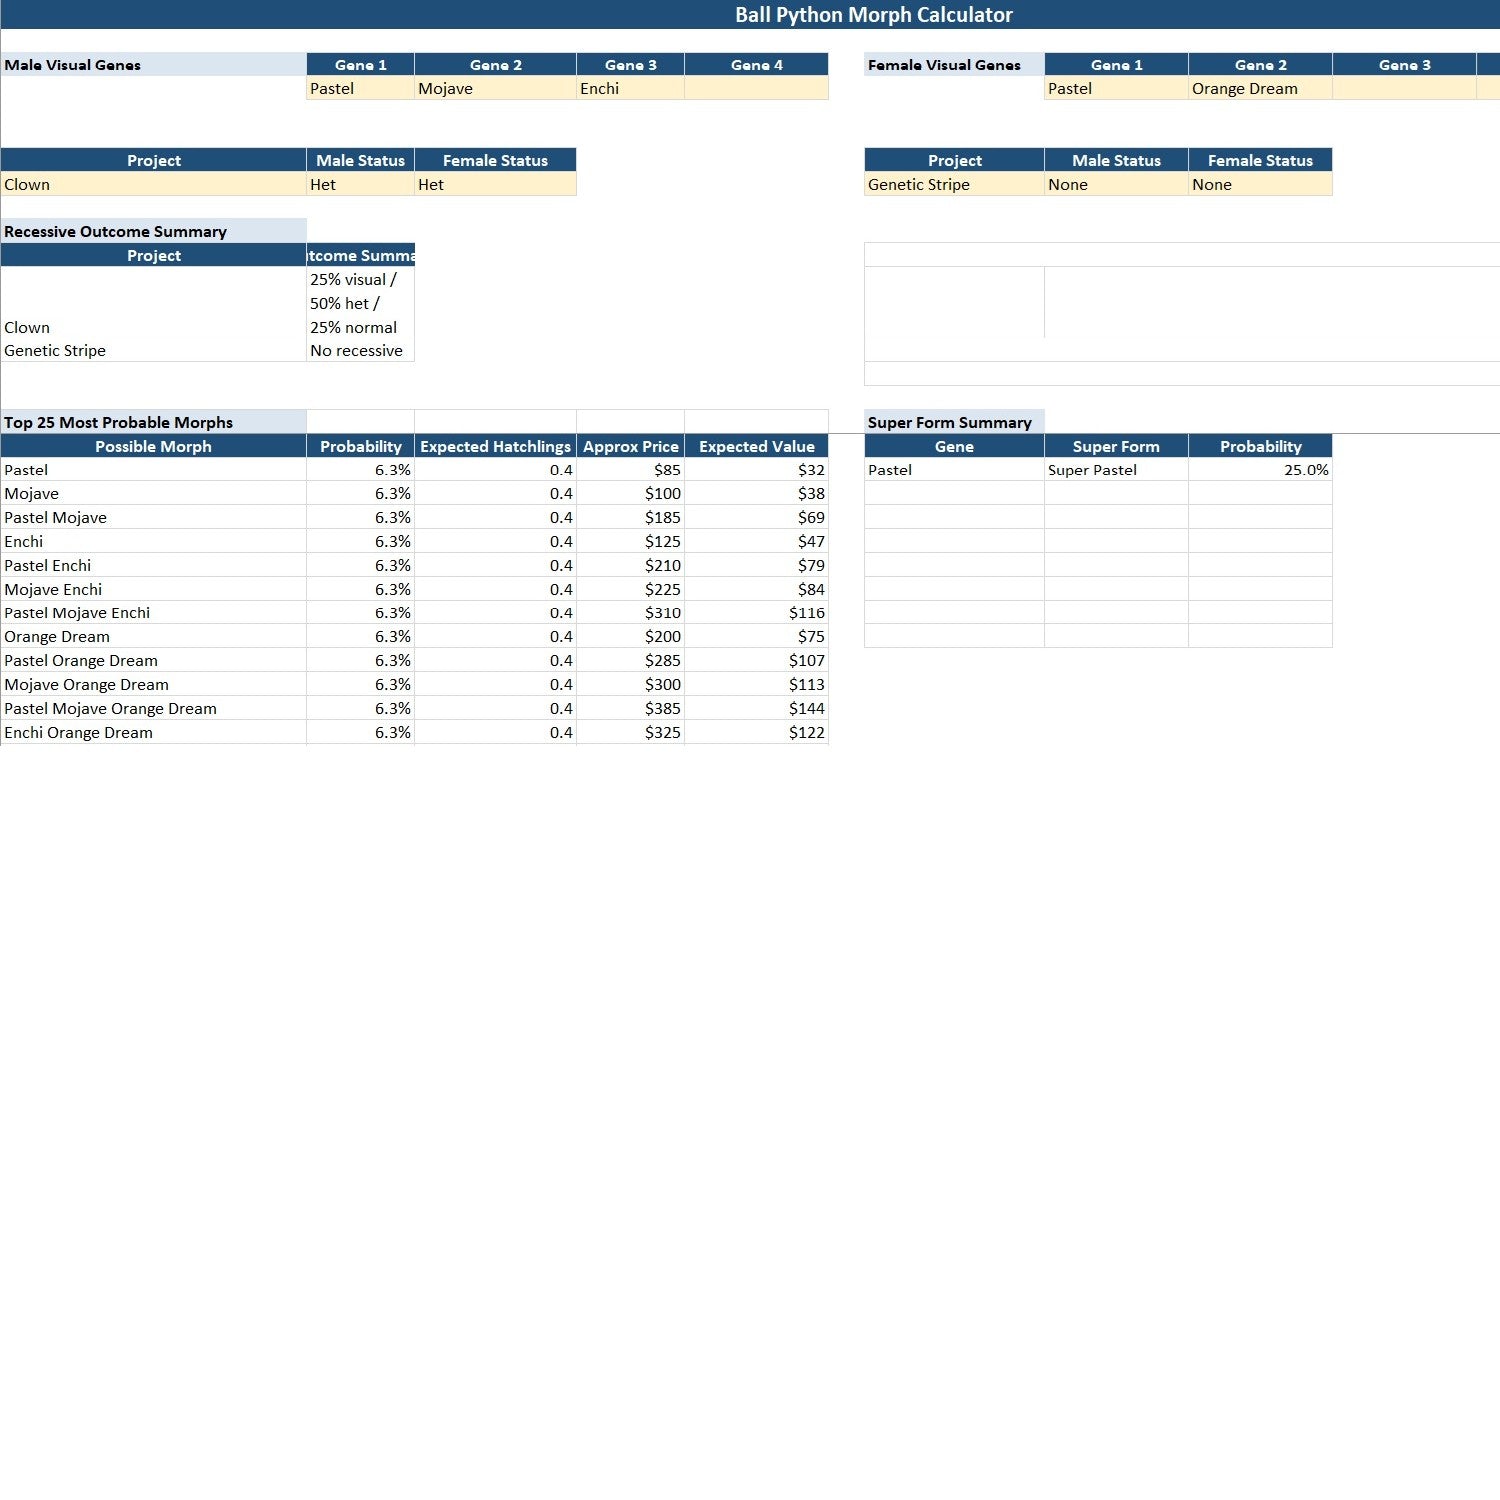Select the 'Pastel Orange Dream' morph row

pyautogui.click(x=414, y=660)
